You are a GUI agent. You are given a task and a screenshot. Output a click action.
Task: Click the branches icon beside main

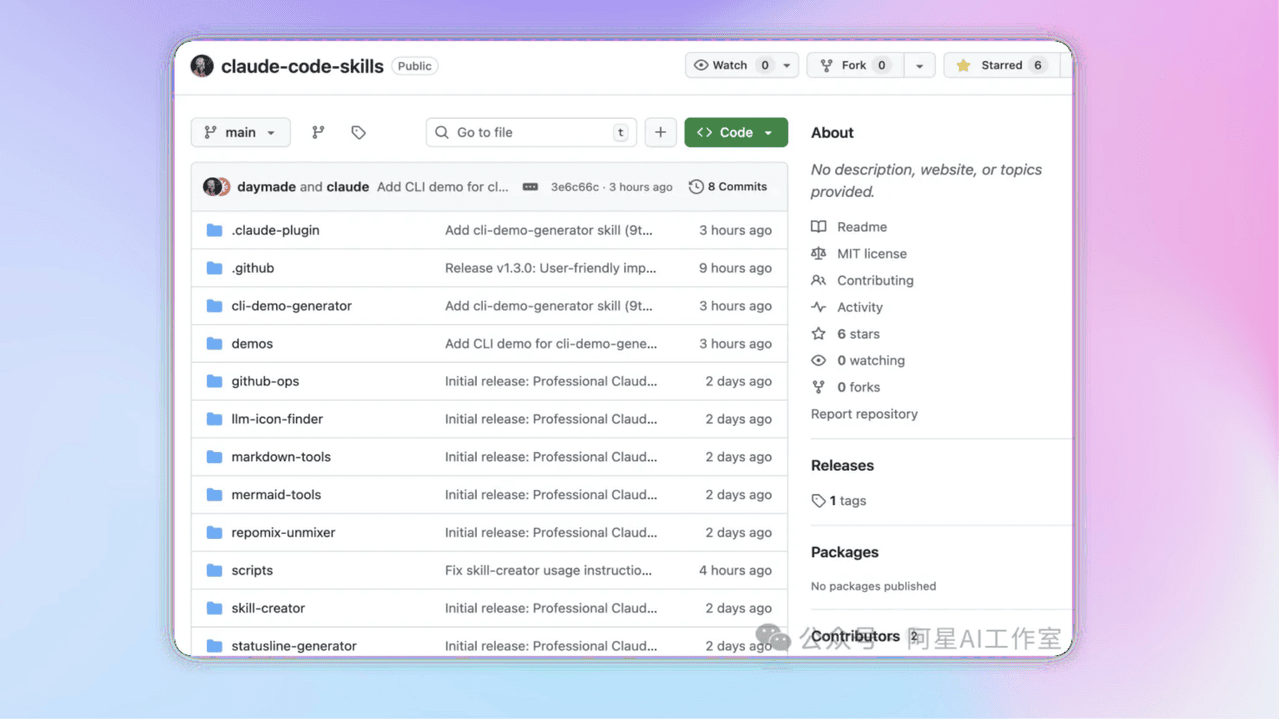[x=318, y=132]
